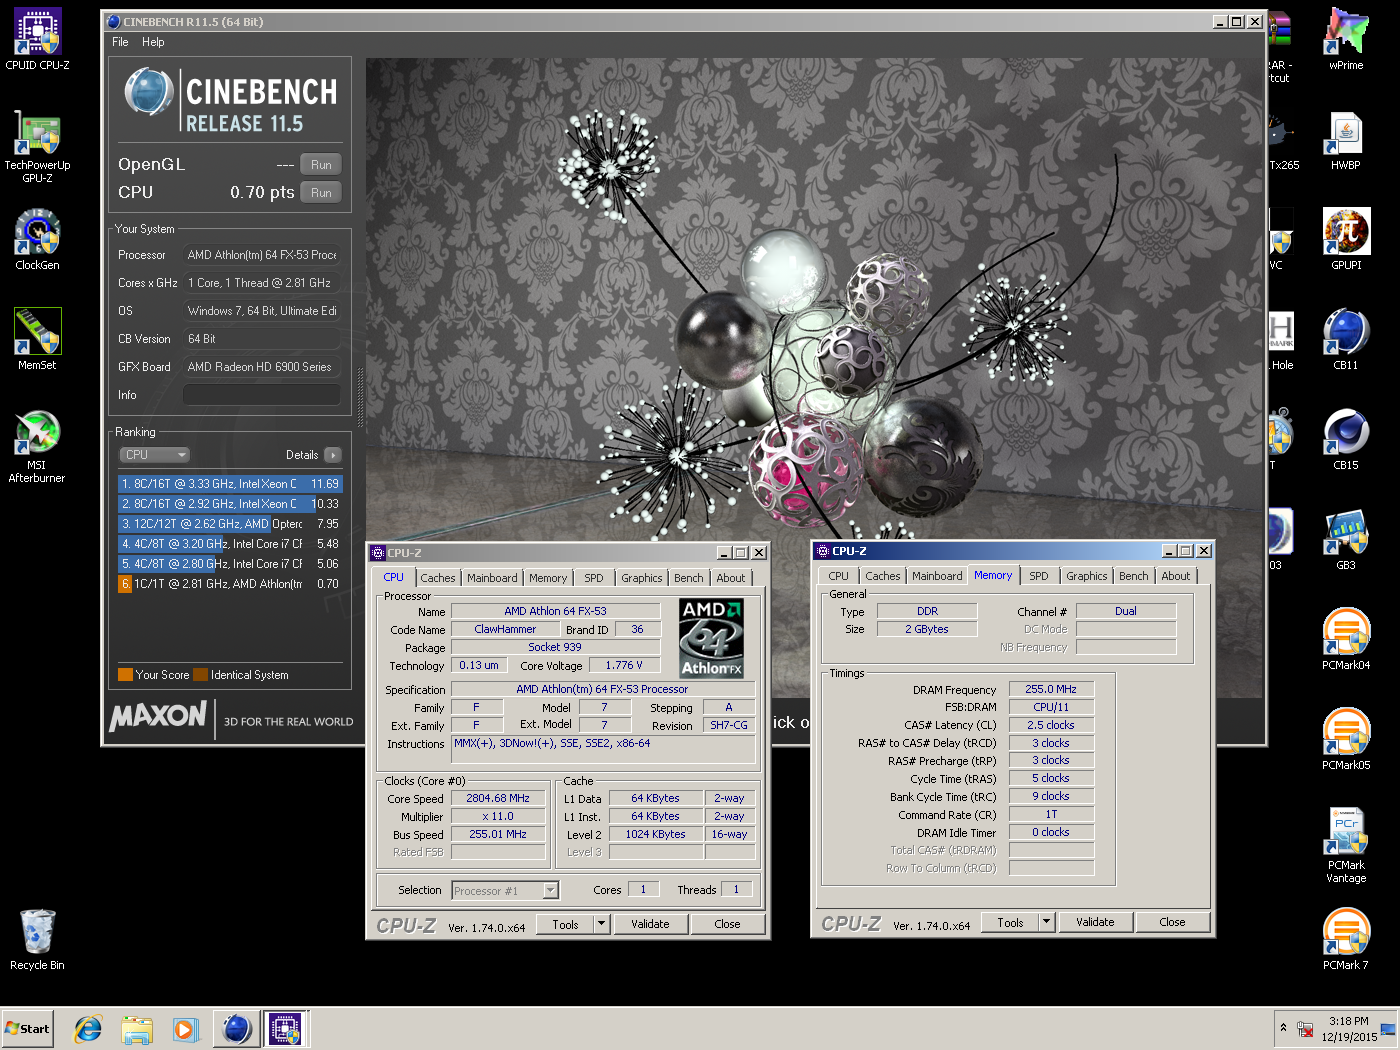
Task: Click the AMD Athlon FX processor logo
Action: (x=711, y=638)
